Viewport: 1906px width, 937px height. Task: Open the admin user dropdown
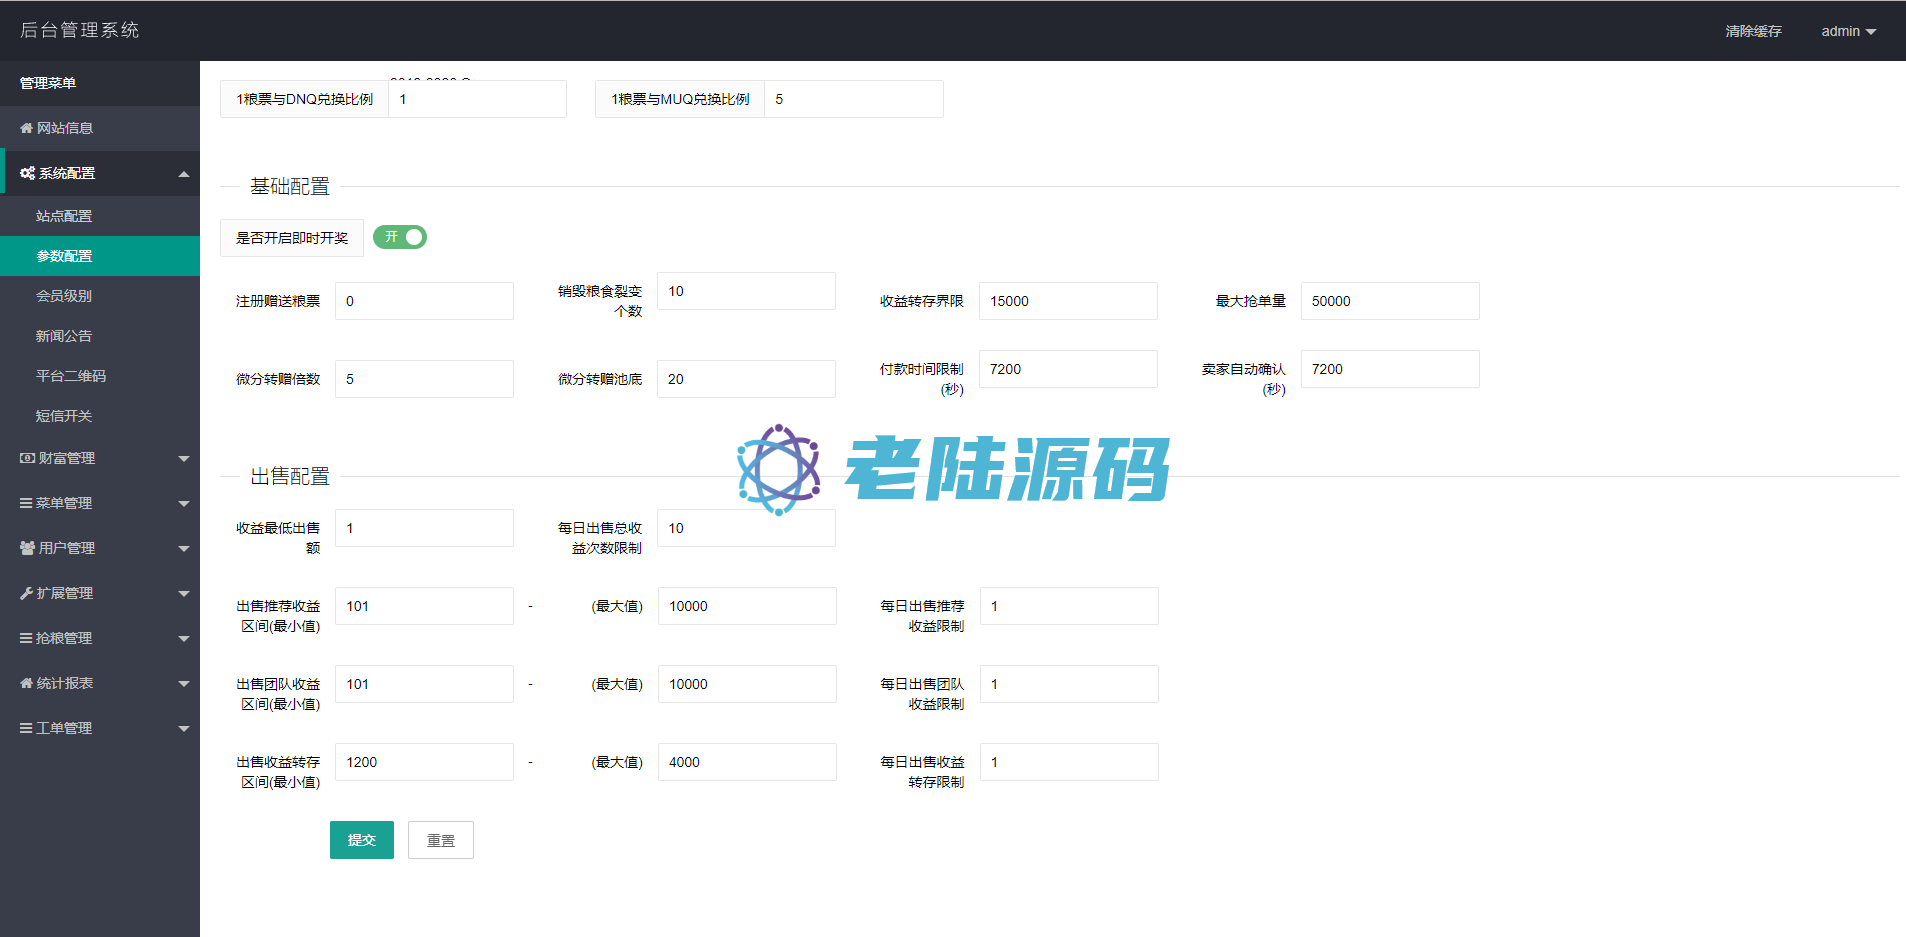(x=1847, y=31)
